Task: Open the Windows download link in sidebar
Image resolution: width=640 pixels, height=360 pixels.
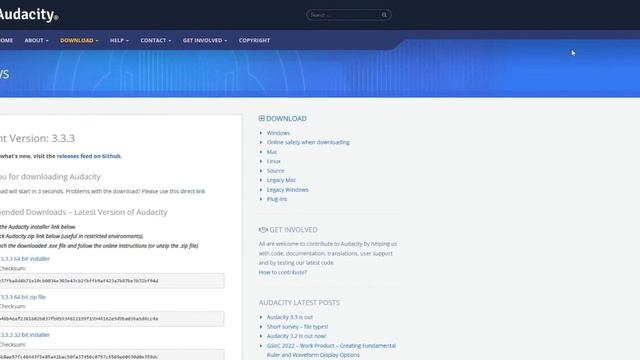Action: [278, 133]
